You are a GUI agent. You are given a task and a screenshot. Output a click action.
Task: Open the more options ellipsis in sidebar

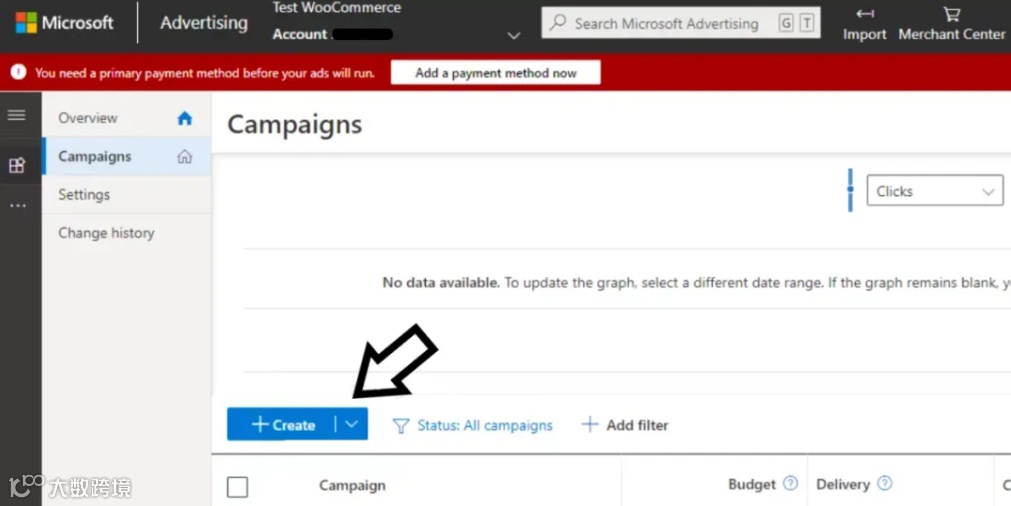tap(17, 206)
